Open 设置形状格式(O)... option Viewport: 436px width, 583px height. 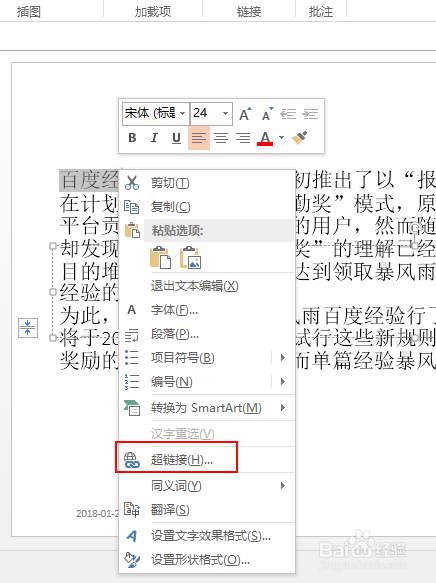point(200,560)
